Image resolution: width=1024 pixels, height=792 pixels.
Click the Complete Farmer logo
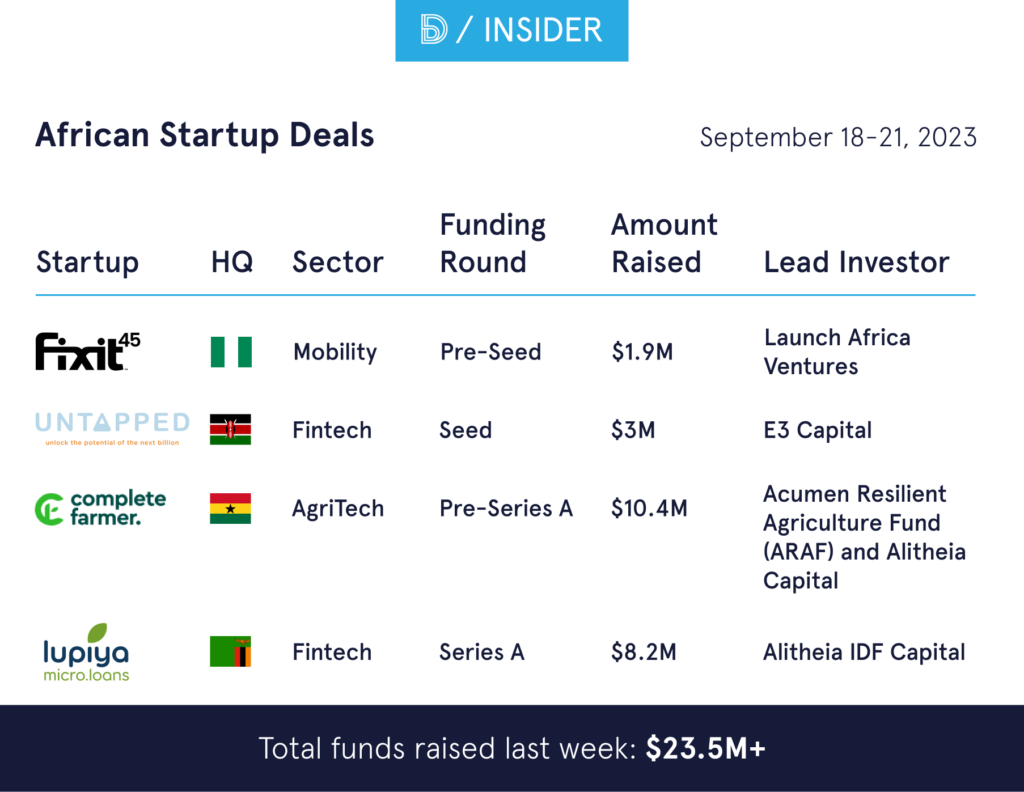coord(100,508)
